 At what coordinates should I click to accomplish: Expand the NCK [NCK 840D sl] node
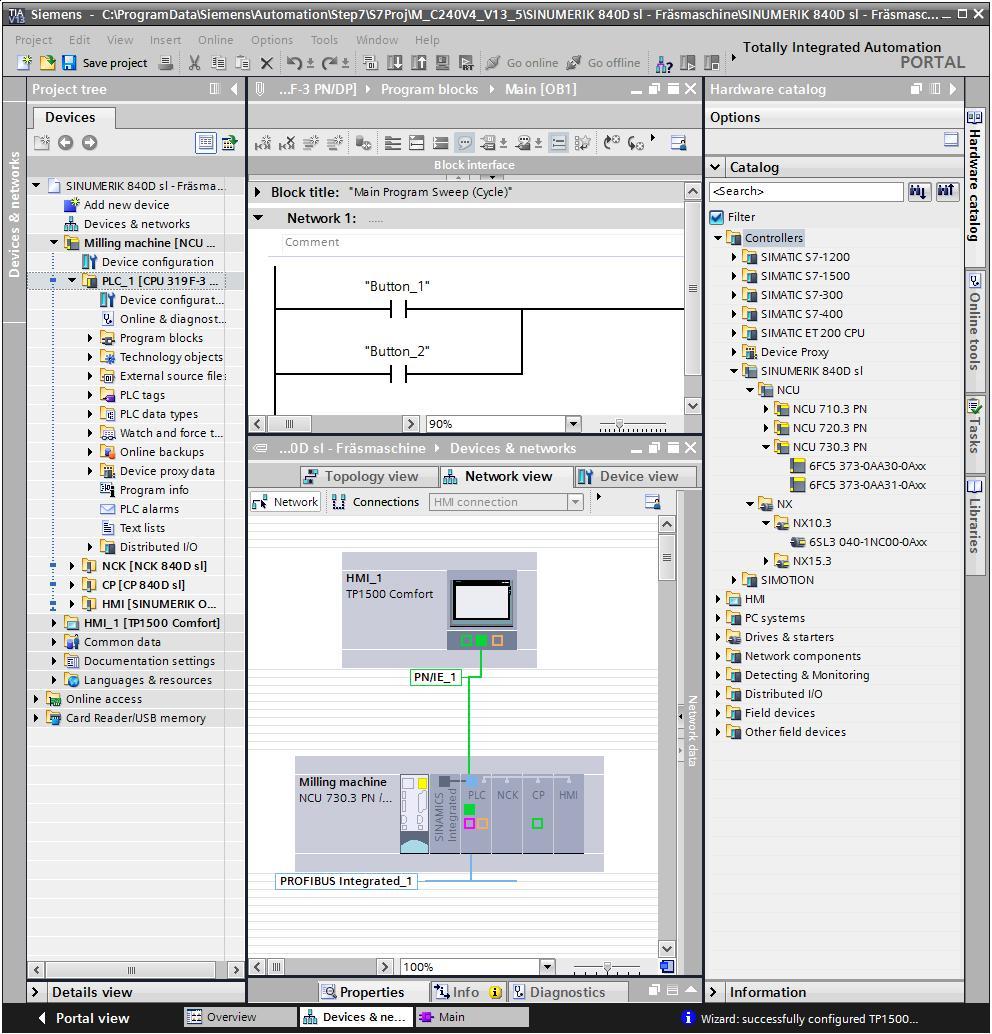(72, 566)
